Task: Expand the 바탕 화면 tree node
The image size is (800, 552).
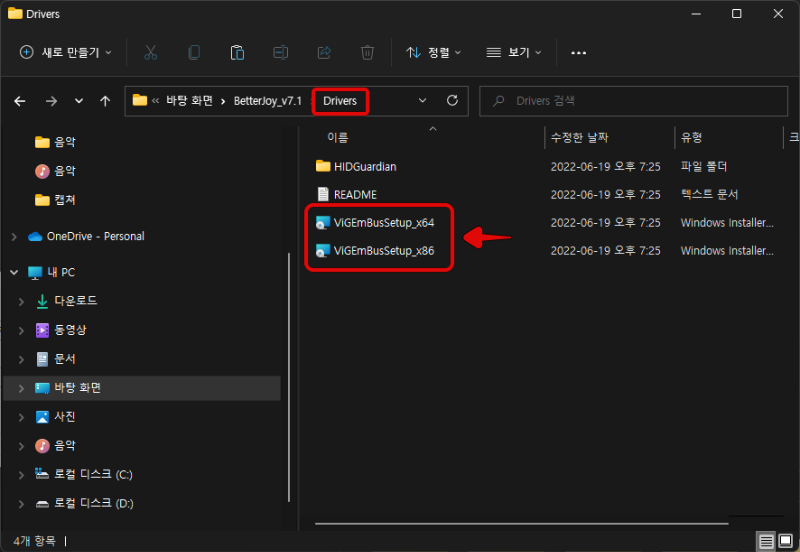Action: 21,388
